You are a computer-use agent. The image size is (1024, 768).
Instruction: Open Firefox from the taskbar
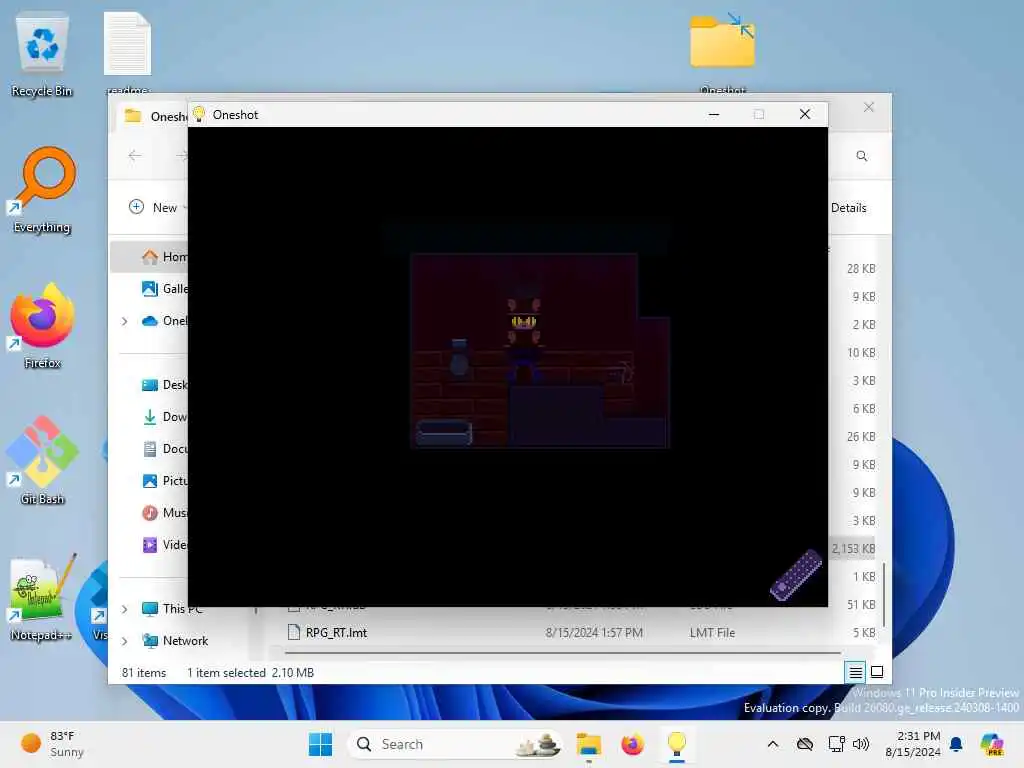(x=632, y=744)
